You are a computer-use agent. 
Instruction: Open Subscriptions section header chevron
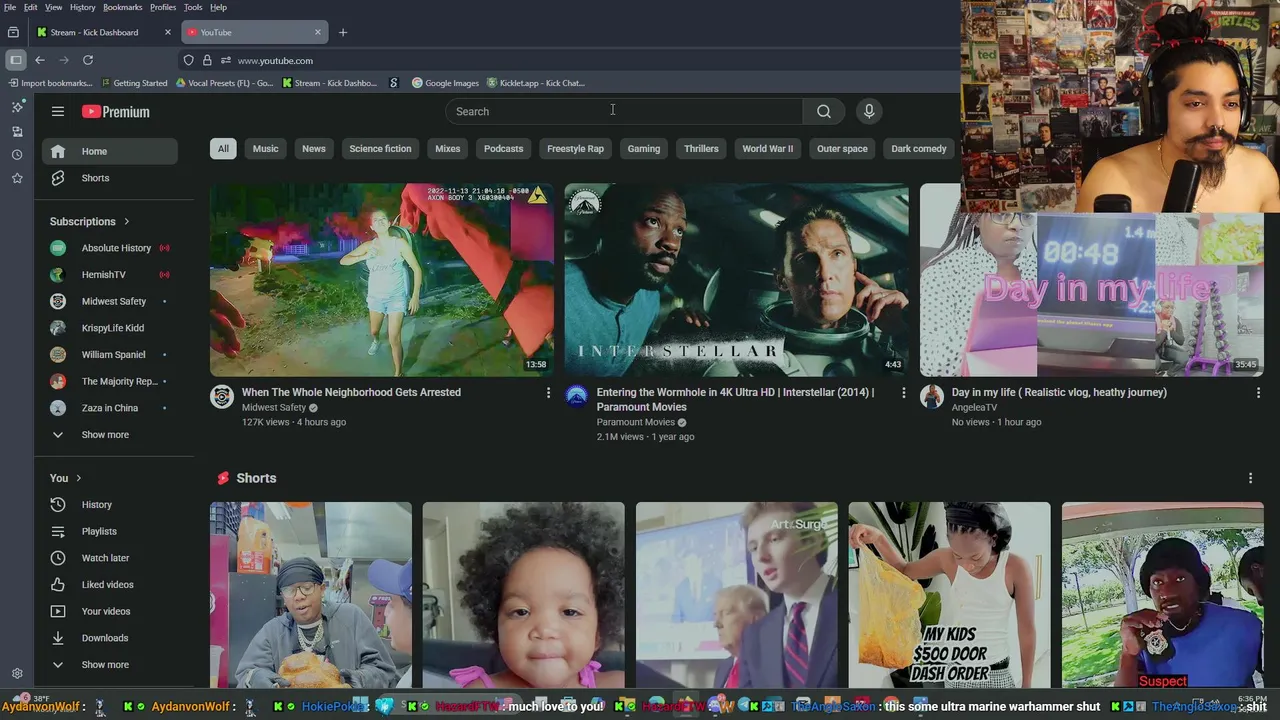pos(127,221)
